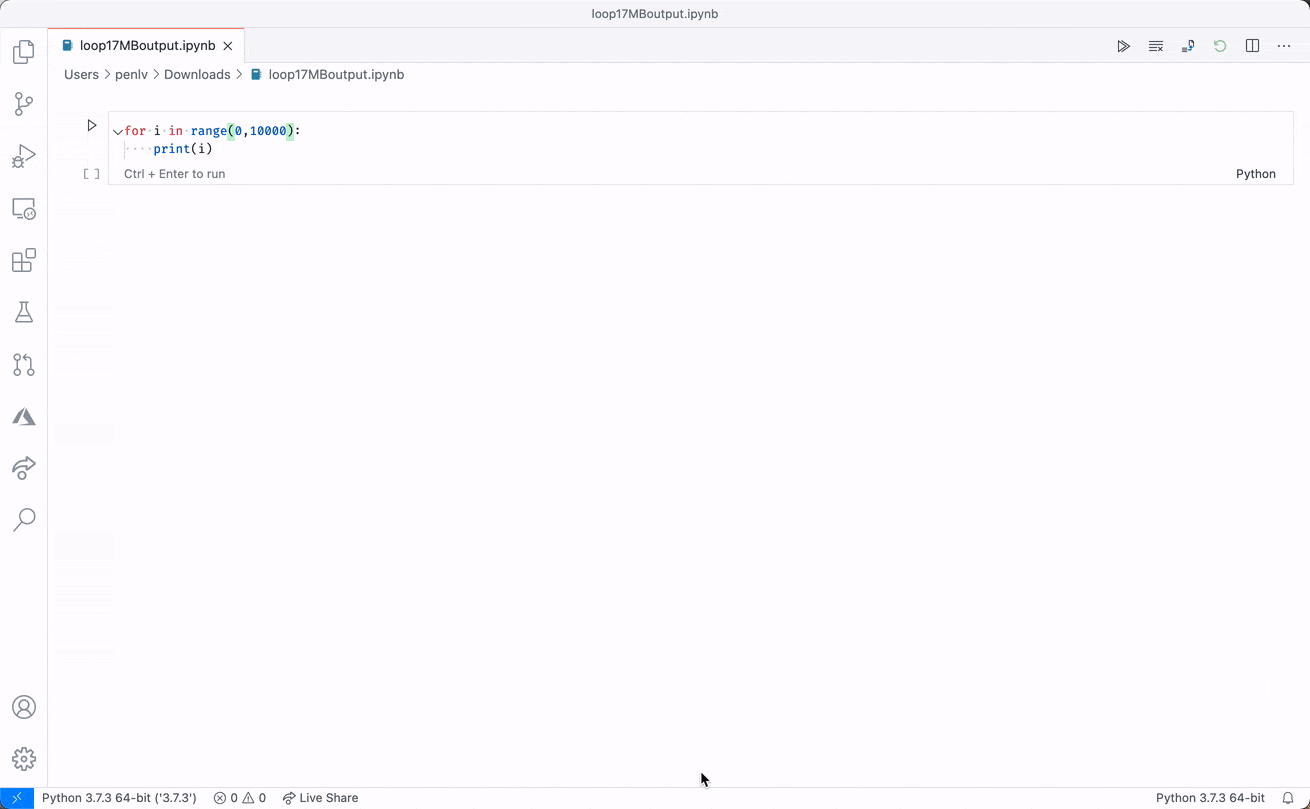Viewport: 1310px width, 809px height.
Task: Open the Python cell language picker
Action: 1256,173
